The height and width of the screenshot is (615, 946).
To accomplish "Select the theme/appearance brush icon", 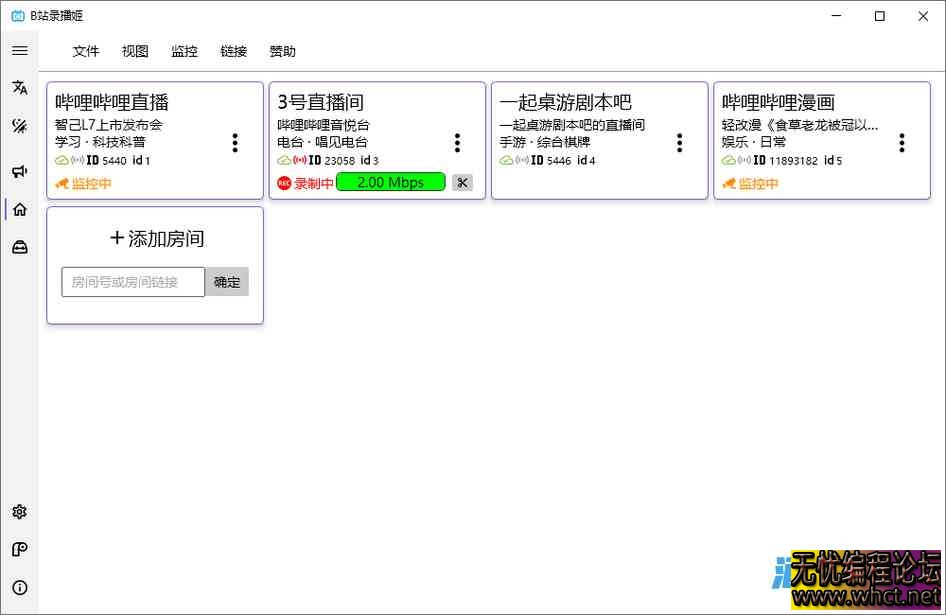I will (20, 127).
